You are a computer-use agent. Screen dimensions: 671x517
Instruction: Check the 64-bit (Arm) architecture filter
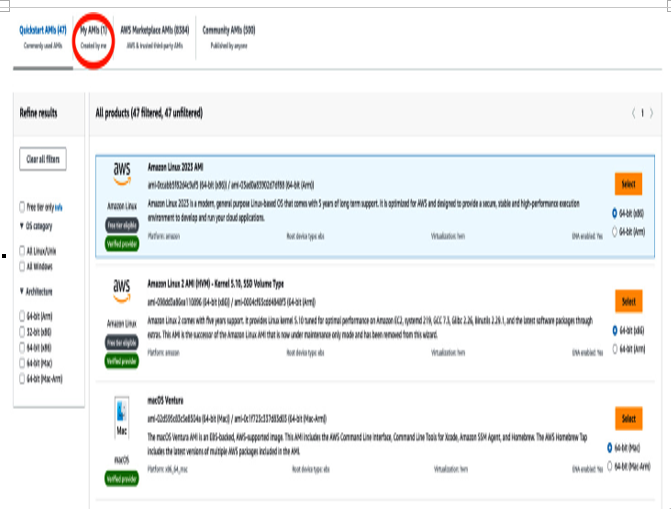click(22, 316)
